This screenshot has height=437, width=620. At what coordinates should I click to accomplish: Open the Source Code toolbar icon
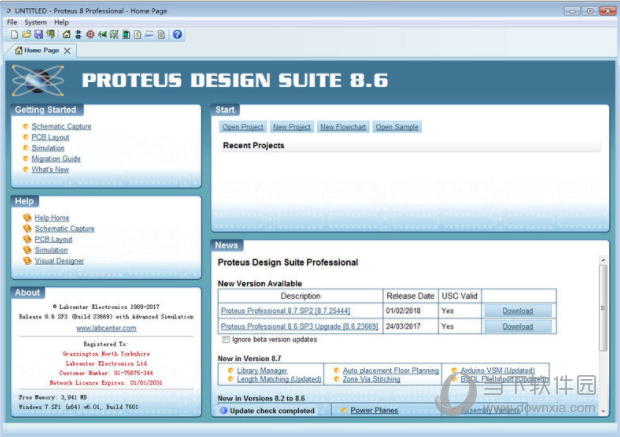149,34
